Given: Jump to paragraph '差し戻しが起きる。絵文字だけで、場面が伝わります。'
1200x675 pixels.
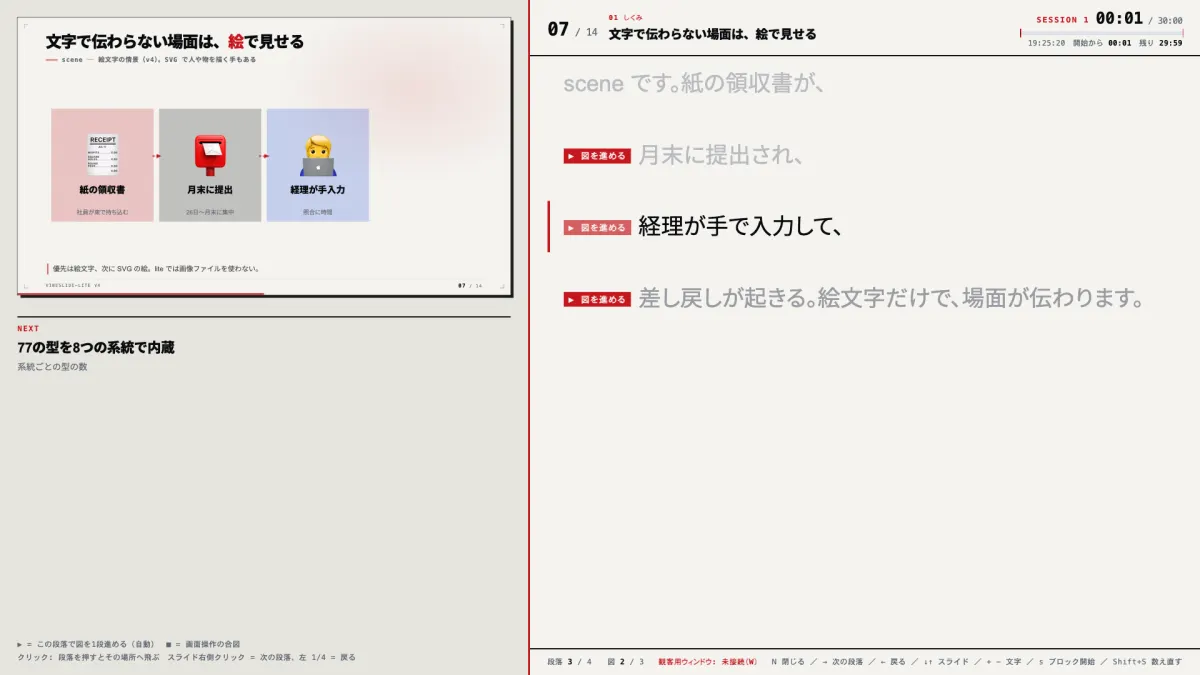Looking at the screenshot, I should point(891,299).
